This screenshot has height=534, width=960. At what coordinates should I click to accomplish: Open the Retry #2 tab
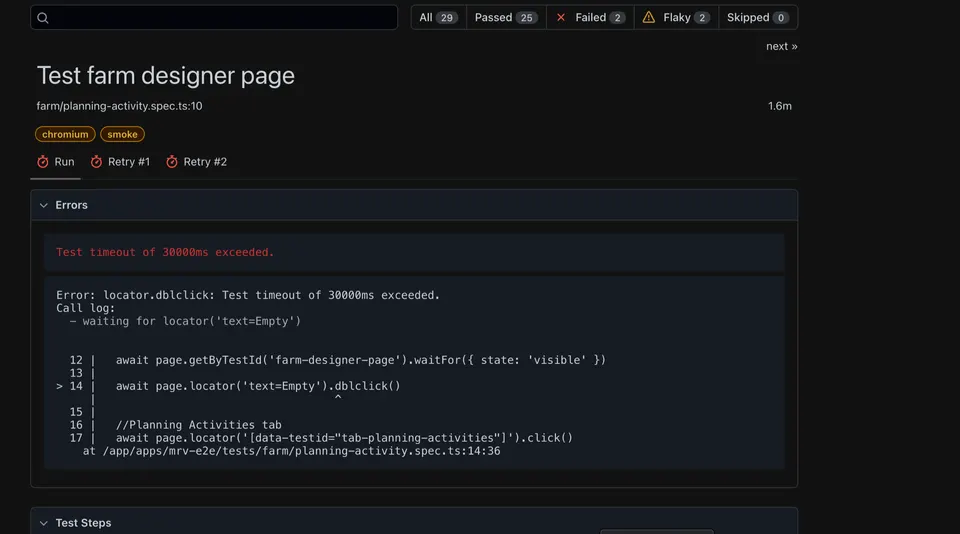pyautogui.click(x=197, y=162)
